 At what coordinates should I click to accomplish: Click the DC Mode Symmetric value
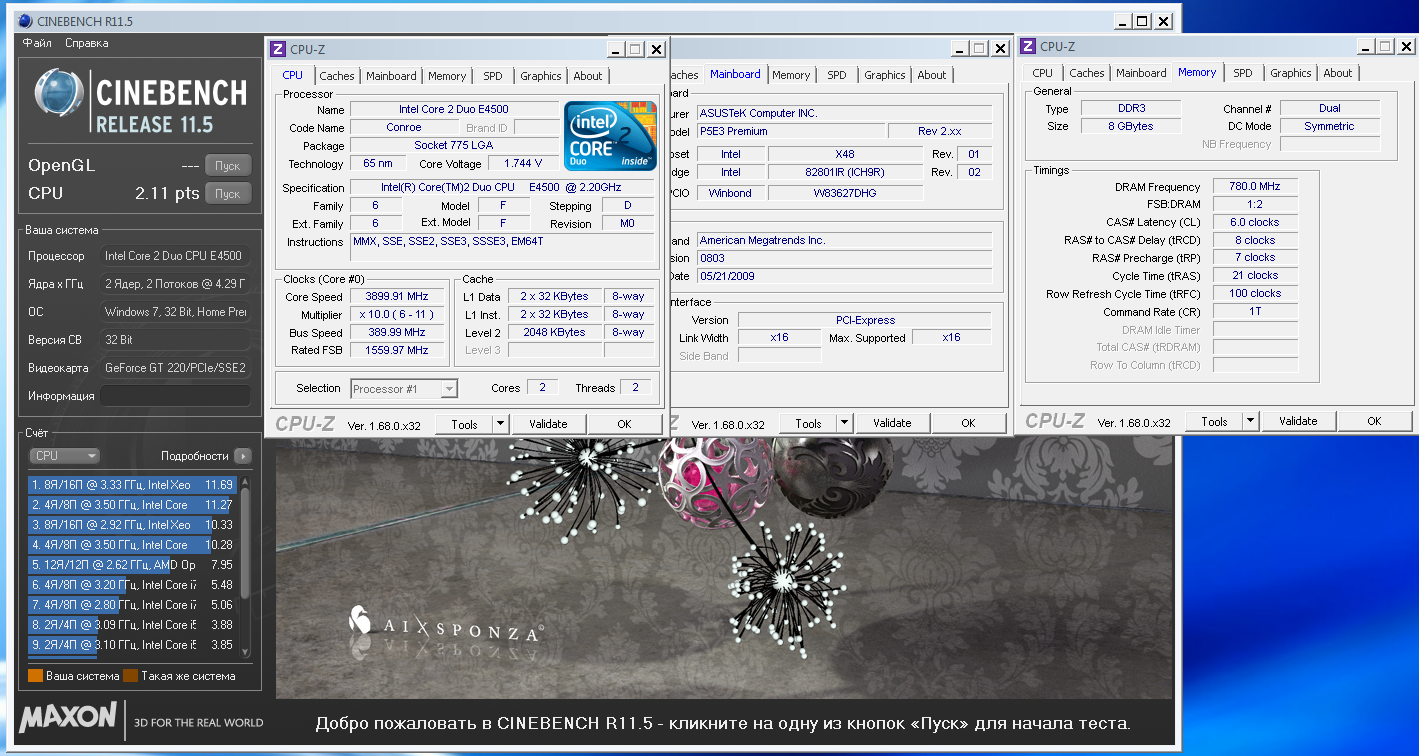coord(1330,126)
